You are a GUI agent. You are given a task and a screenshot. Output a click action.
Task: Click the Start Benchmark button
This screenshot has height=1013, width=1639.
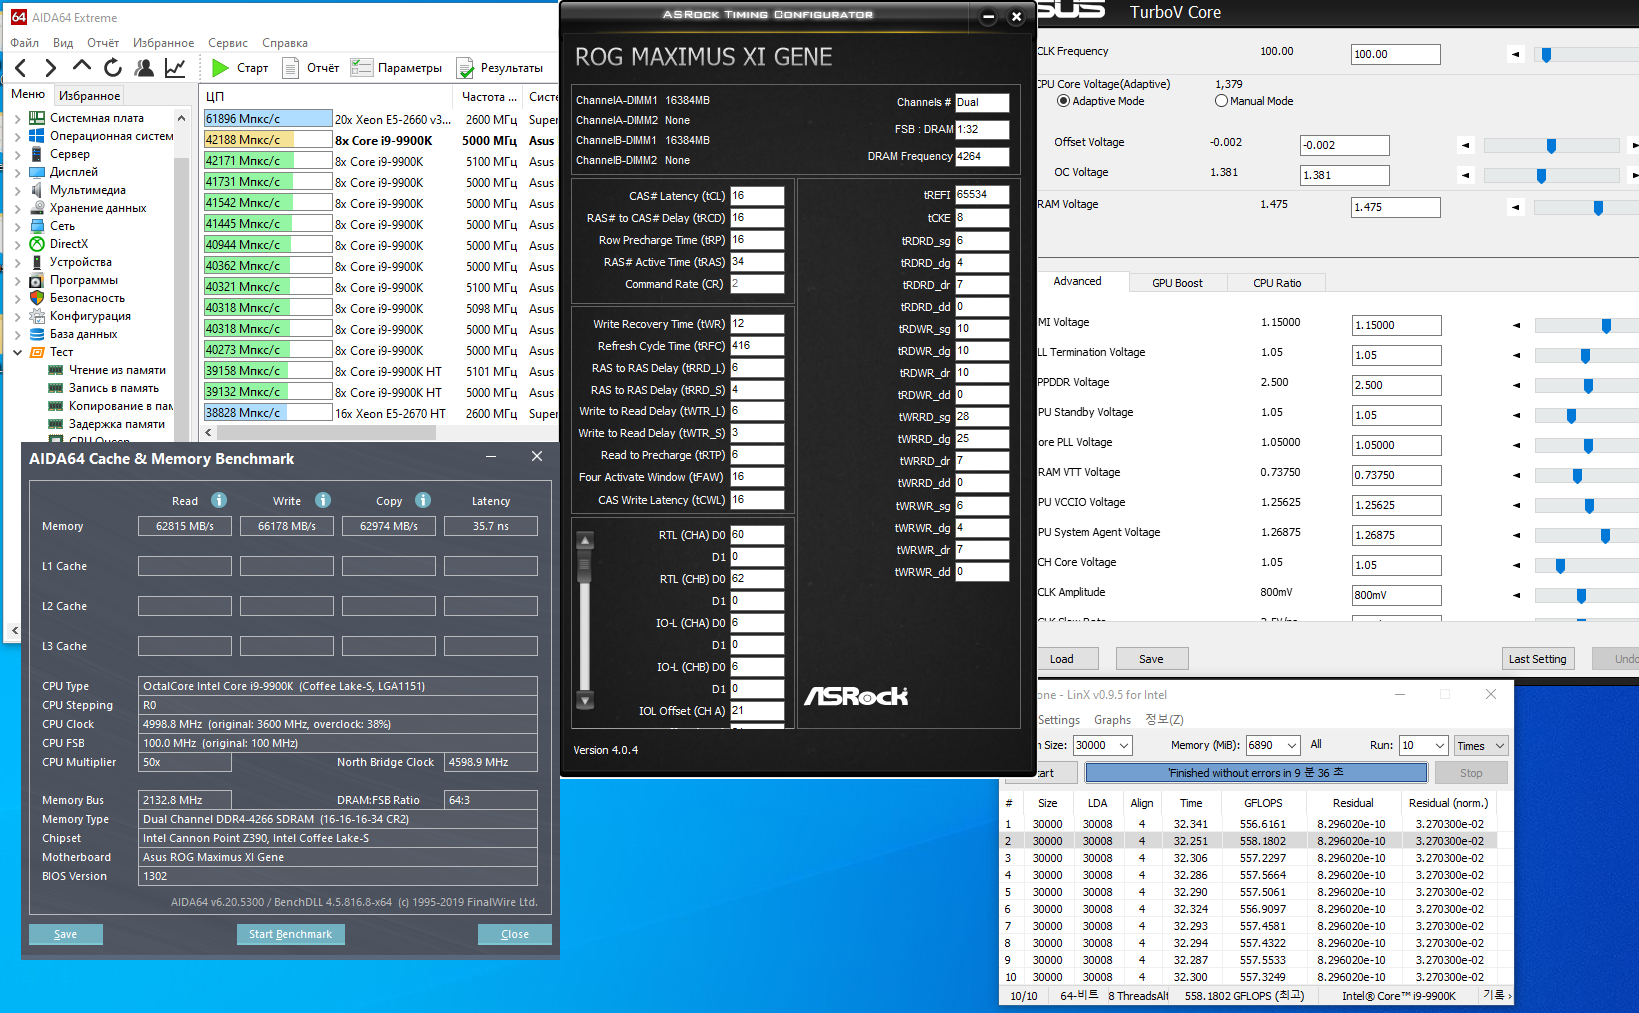pyautogui.click(x=290, y=934)
